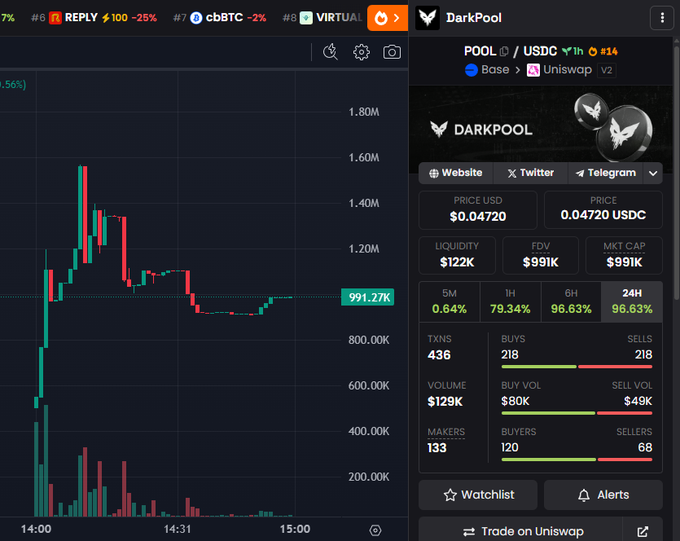
Task: Open the DarkPool Telegram link
Action: pos(605,173)
